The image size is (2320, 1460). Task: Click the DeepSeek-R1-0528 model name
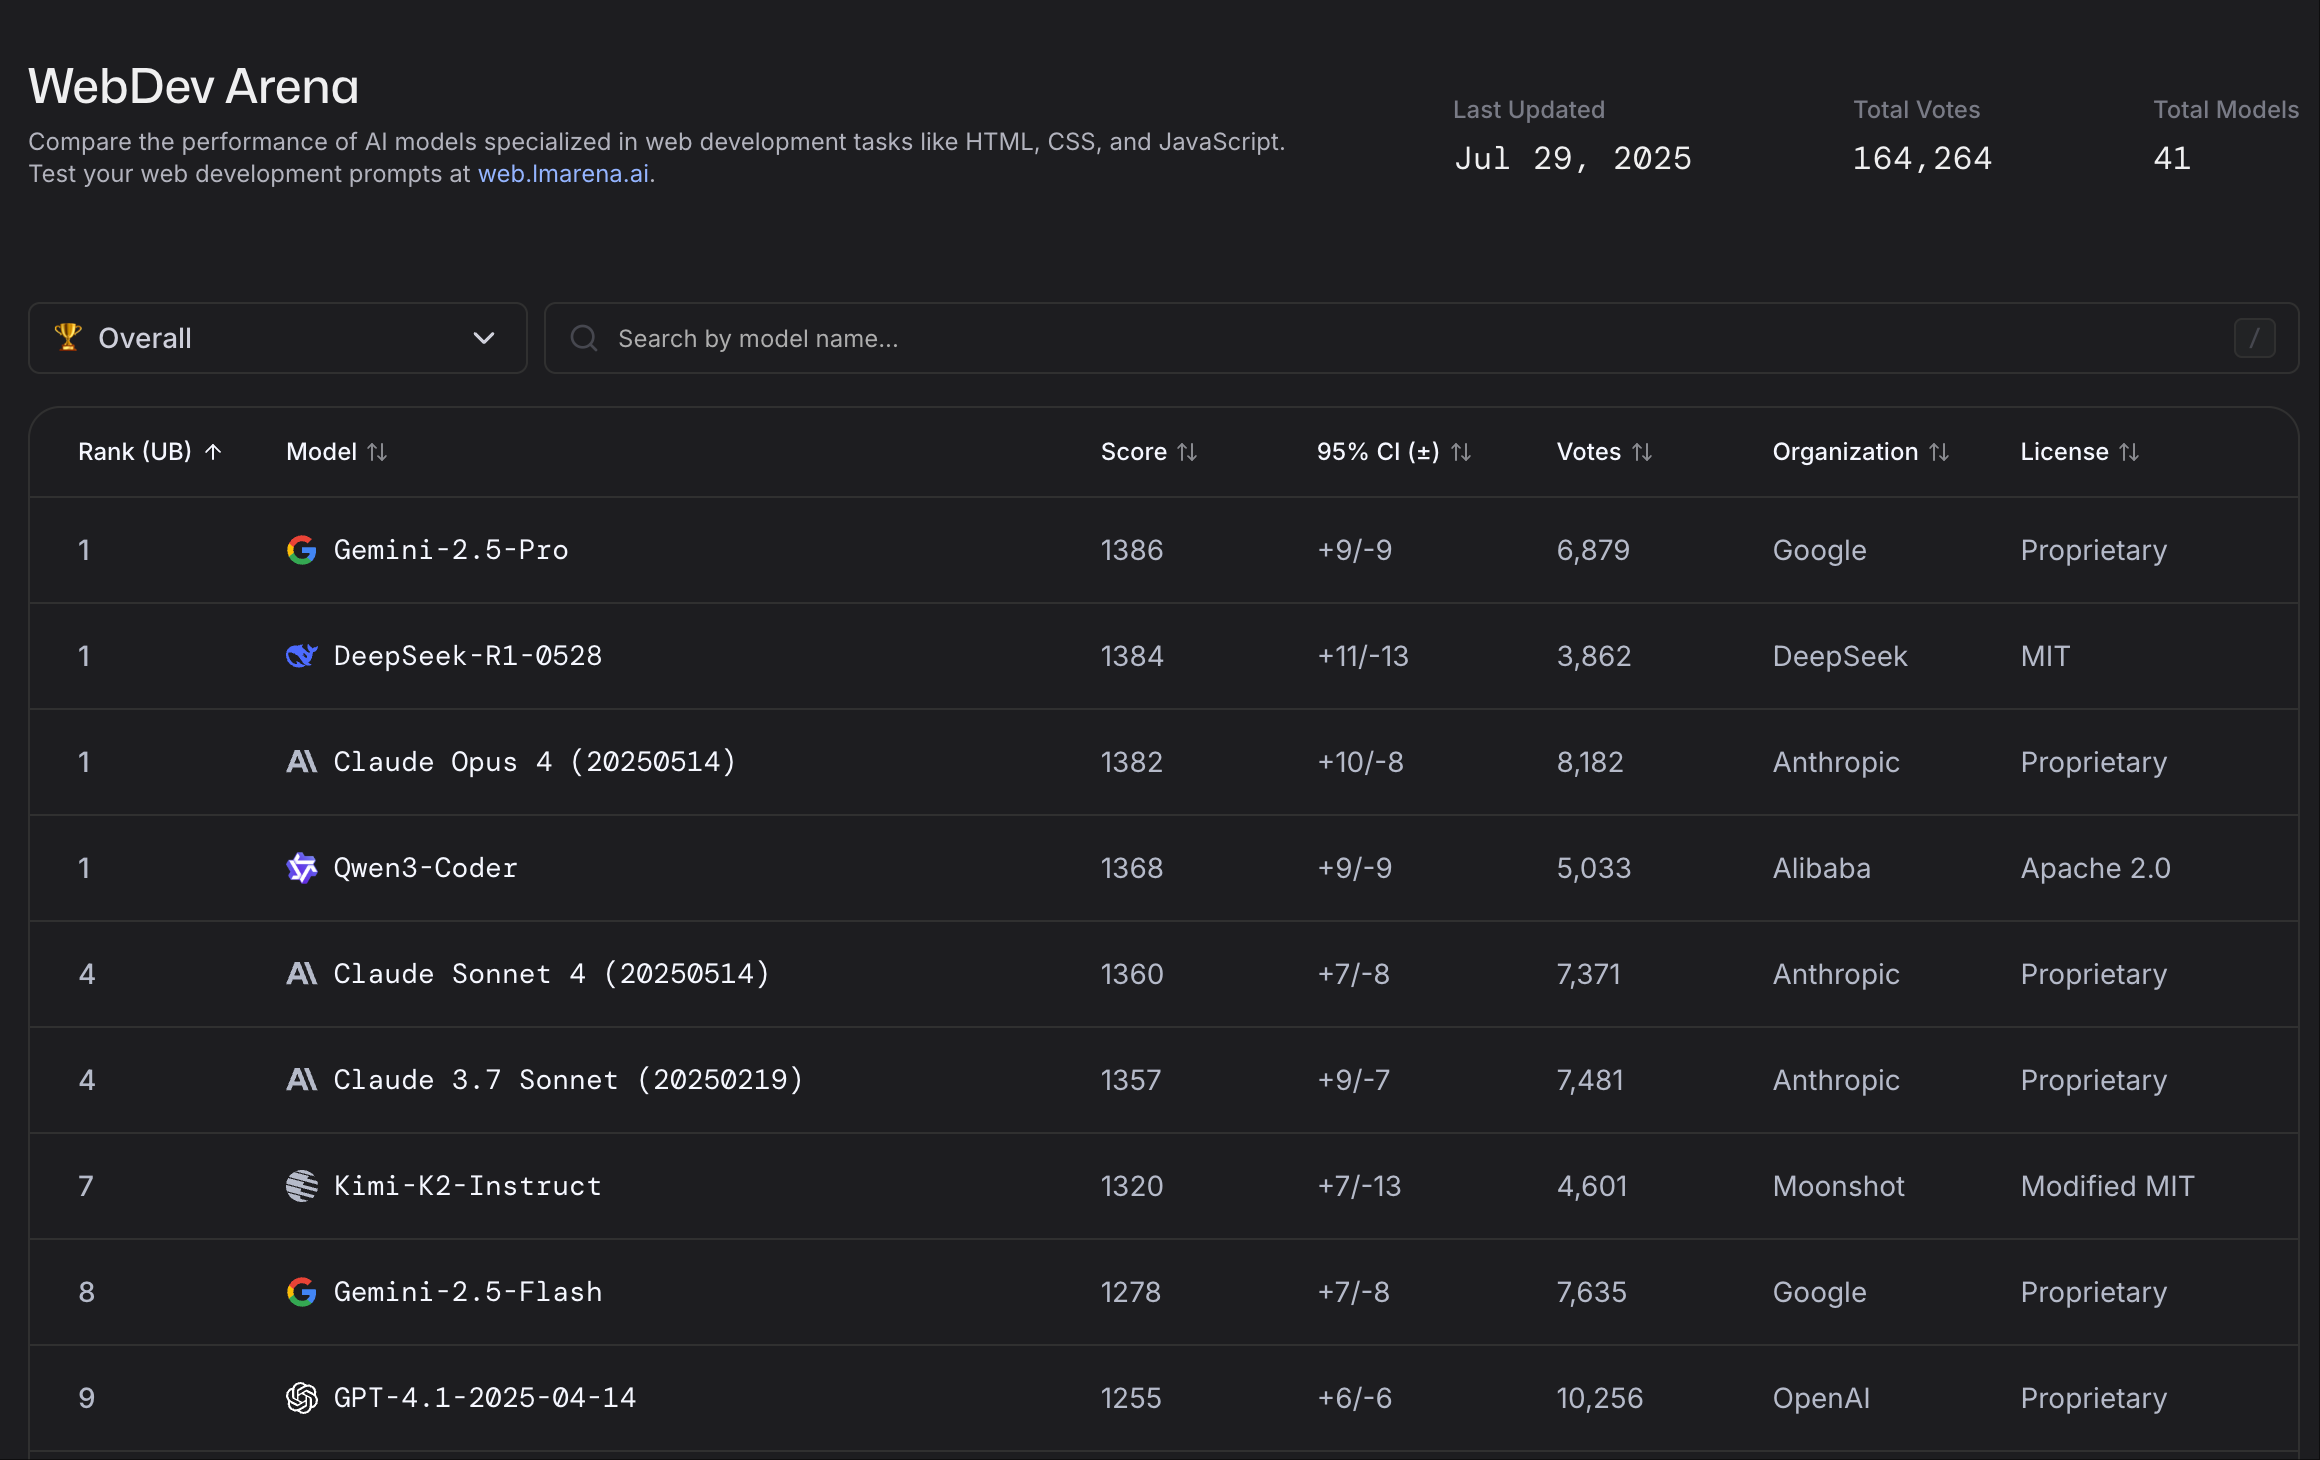tap(468, 656)
